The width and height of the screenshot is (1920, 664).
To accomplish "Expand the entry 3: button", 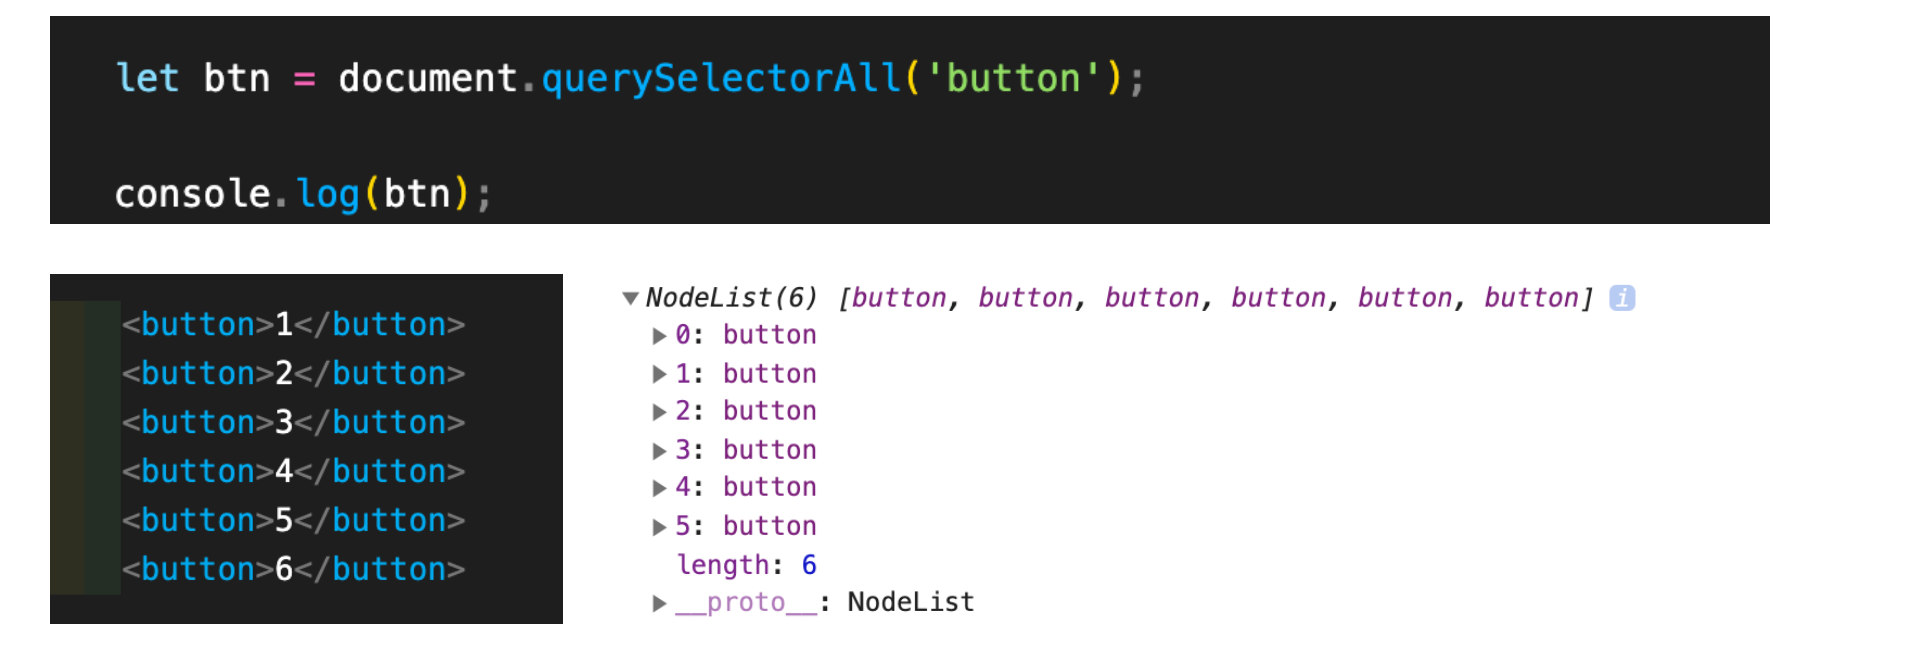I will point(659,451).
